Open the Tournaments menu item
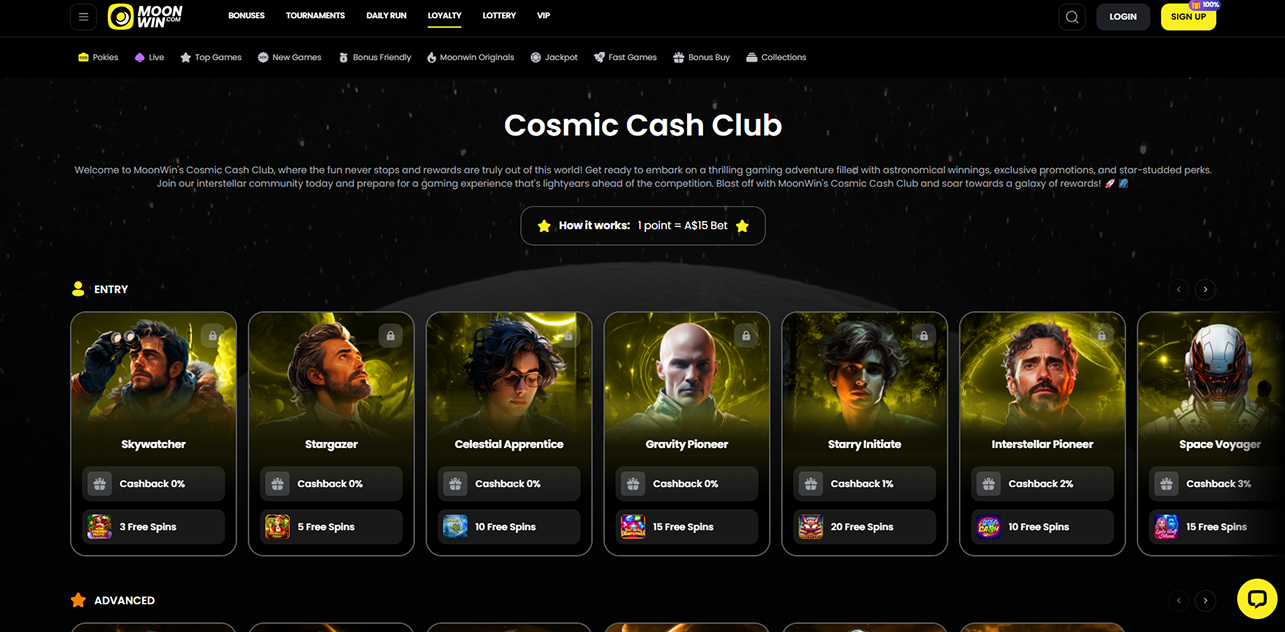The height and width of the screenshot is (632, 1285). click(315, 16)
